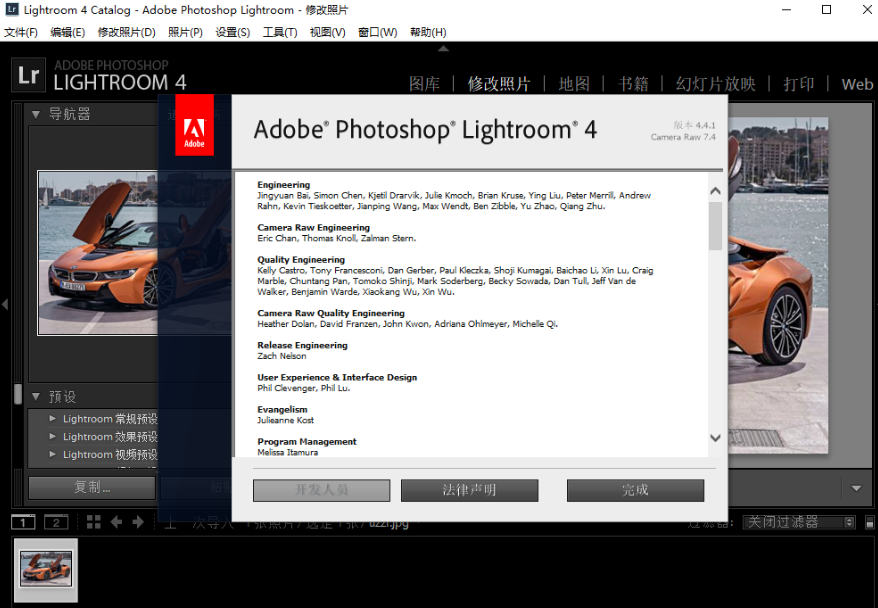The height and width of the screenshot is (608, 878).
Task: Open the 关闭过滤器 filter dropdown
Action: tap(799, 522)
